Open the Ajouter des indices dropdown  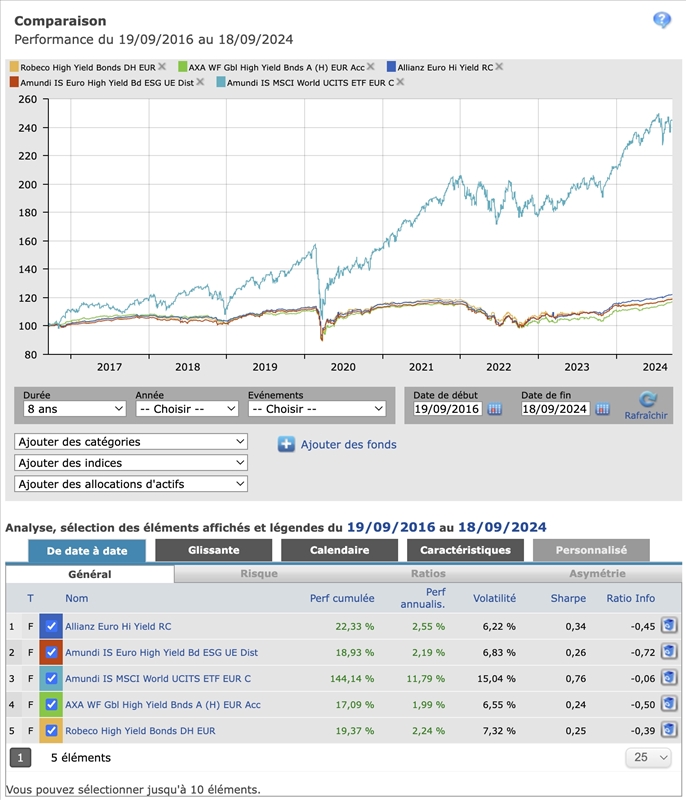(x=130, y=463)
